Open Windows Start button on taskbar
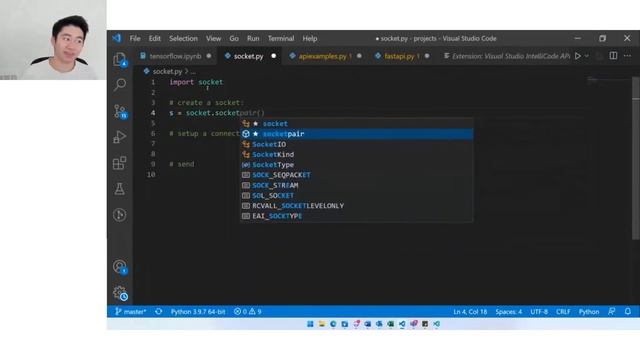This screenshot has width=640, height=360. click(x=310, y=324)
